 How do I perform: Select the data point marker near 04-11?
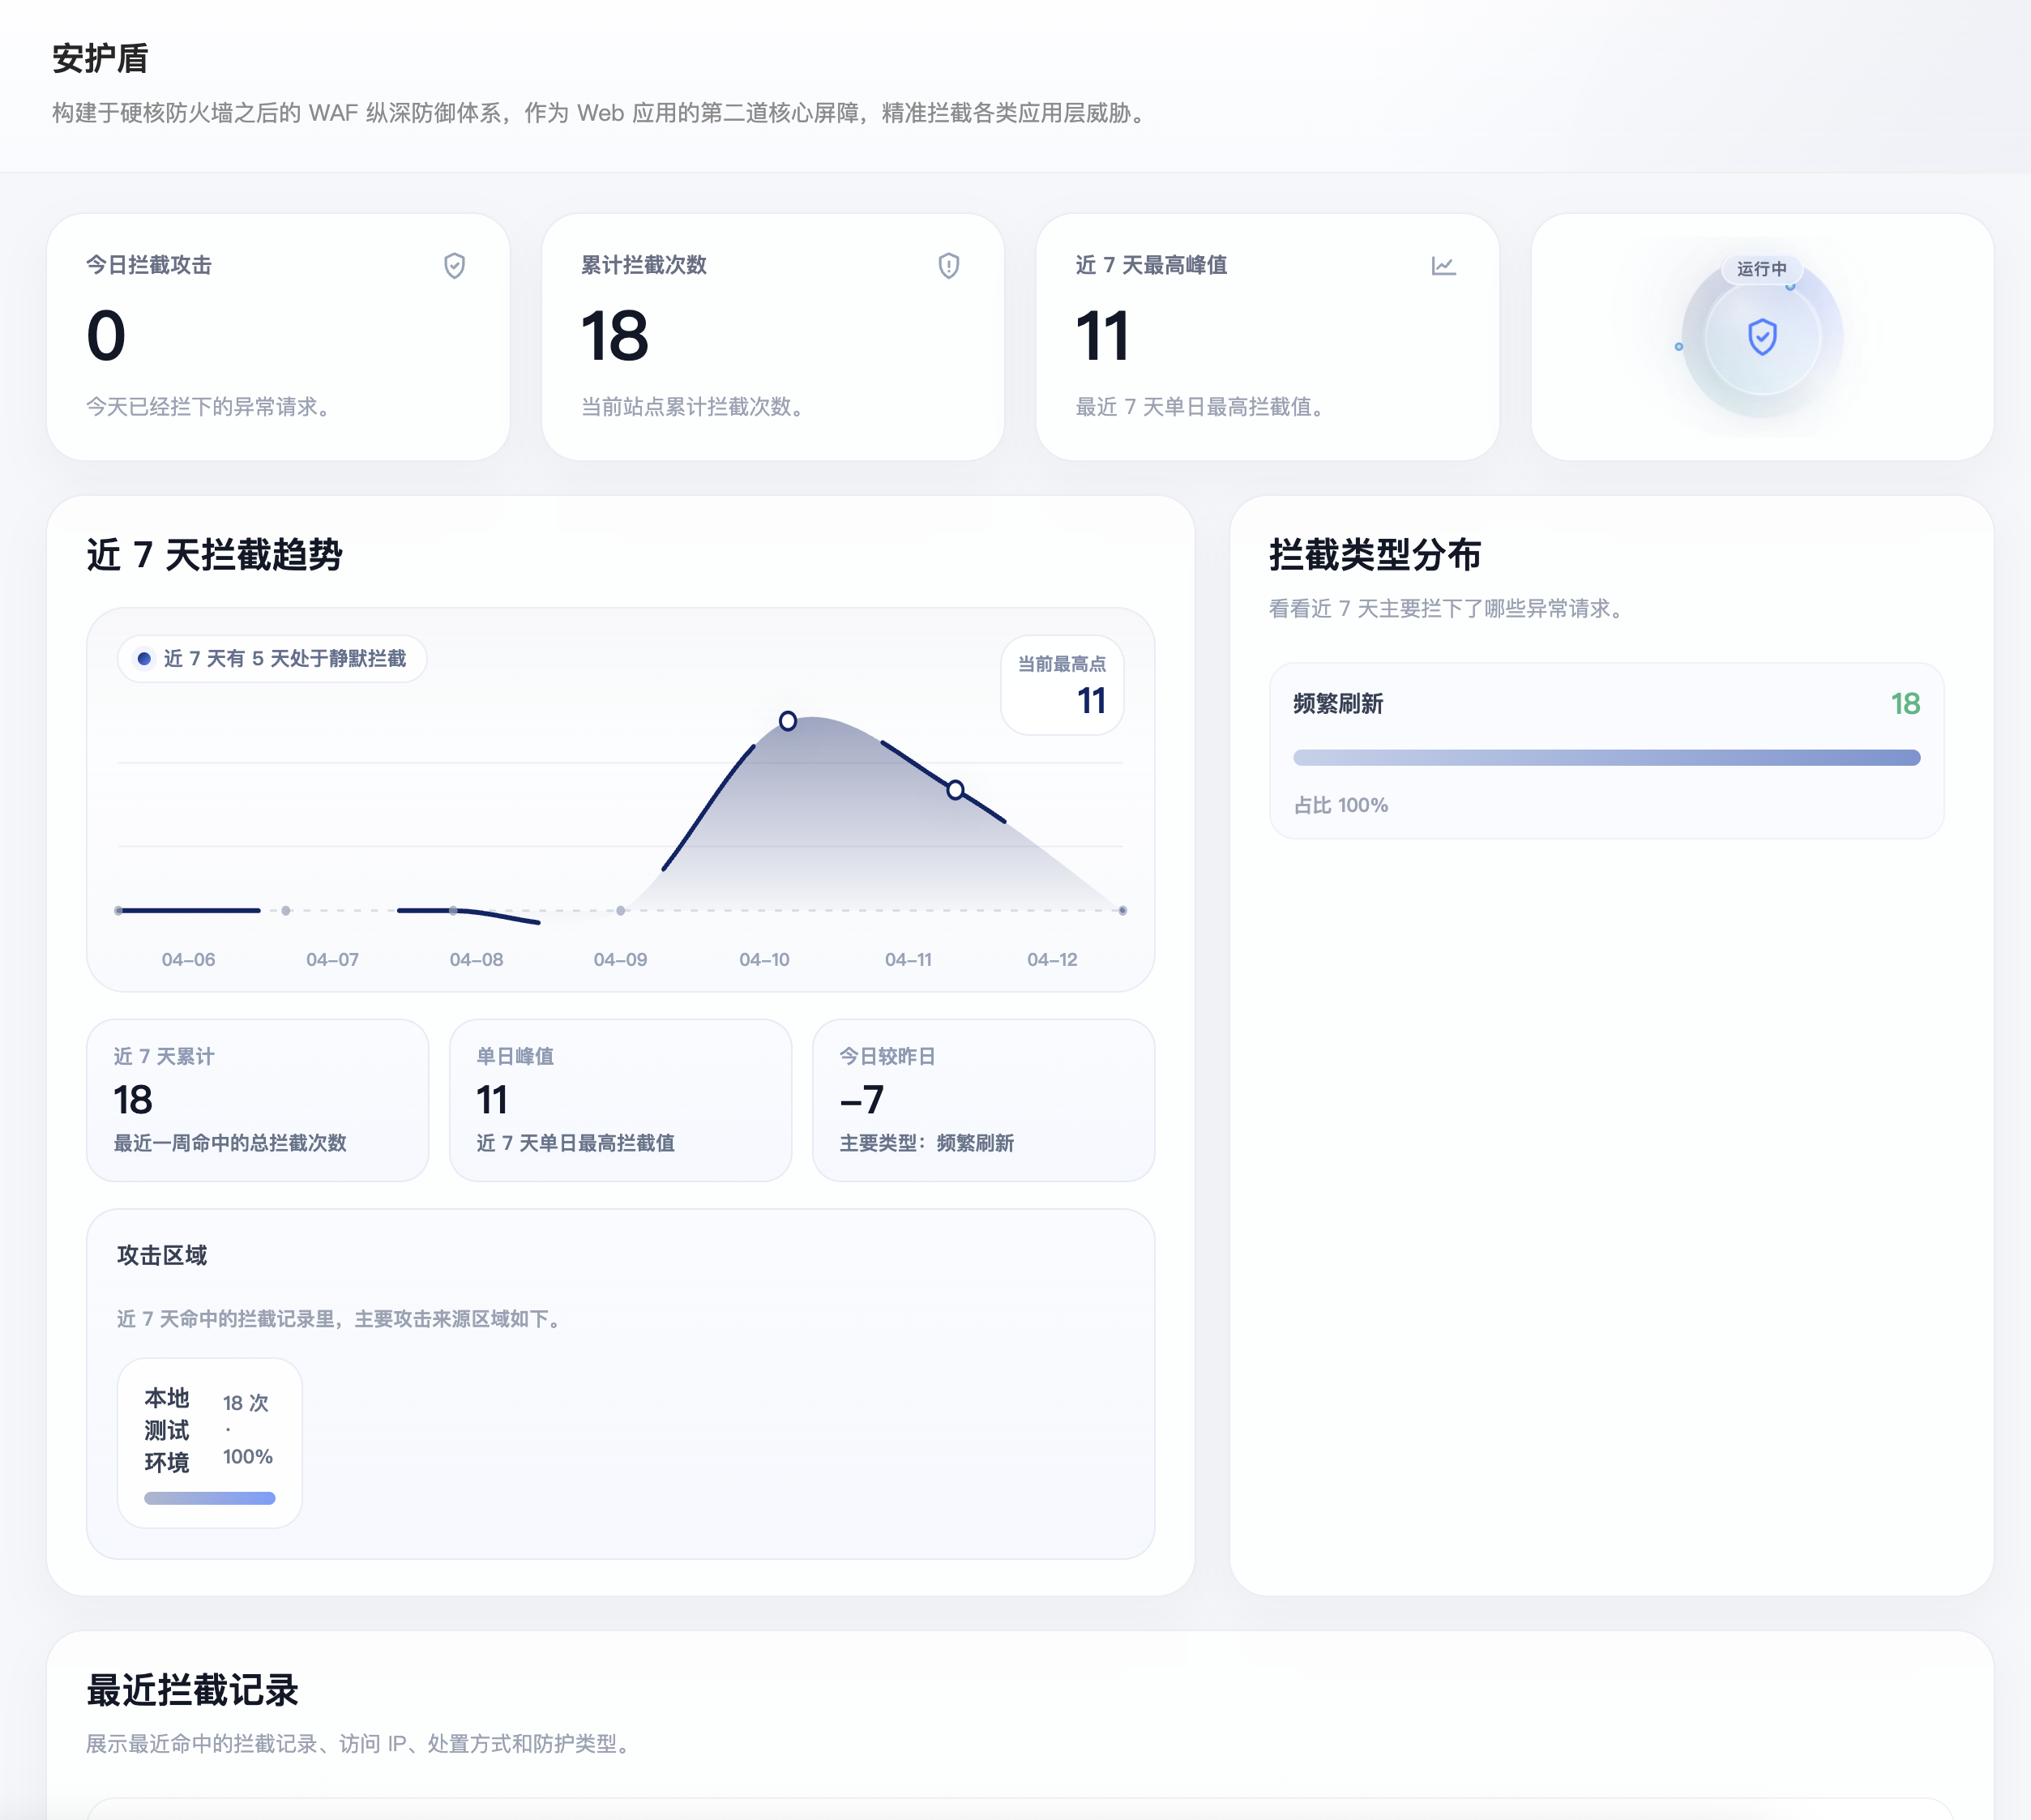(x=955, y=790)
